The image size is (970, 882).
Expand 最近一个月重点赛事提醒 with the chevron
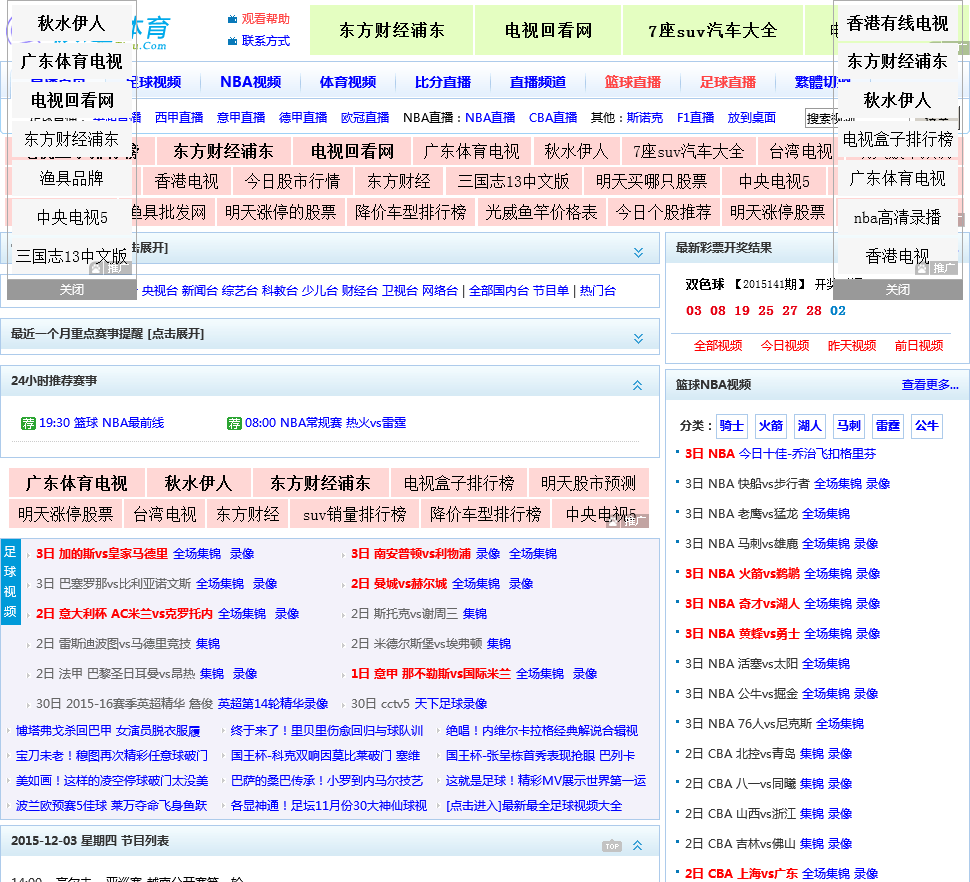coord(638,338)
